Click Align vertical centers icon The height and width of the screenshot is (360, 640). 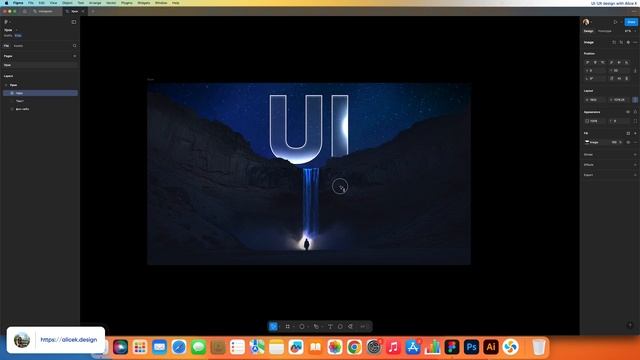coord(619,62)
